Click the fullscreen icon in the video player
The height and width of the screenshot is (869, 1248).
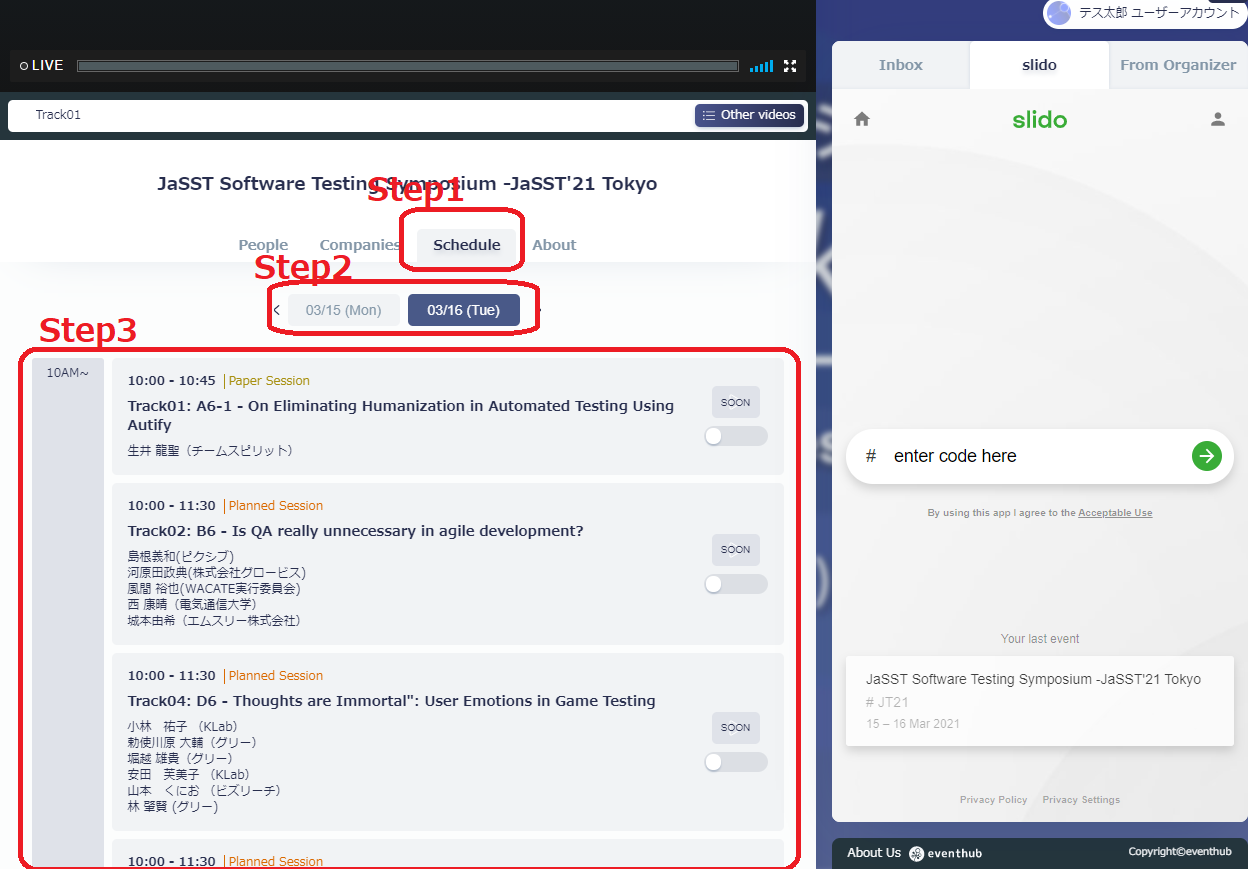pos(790,66)
